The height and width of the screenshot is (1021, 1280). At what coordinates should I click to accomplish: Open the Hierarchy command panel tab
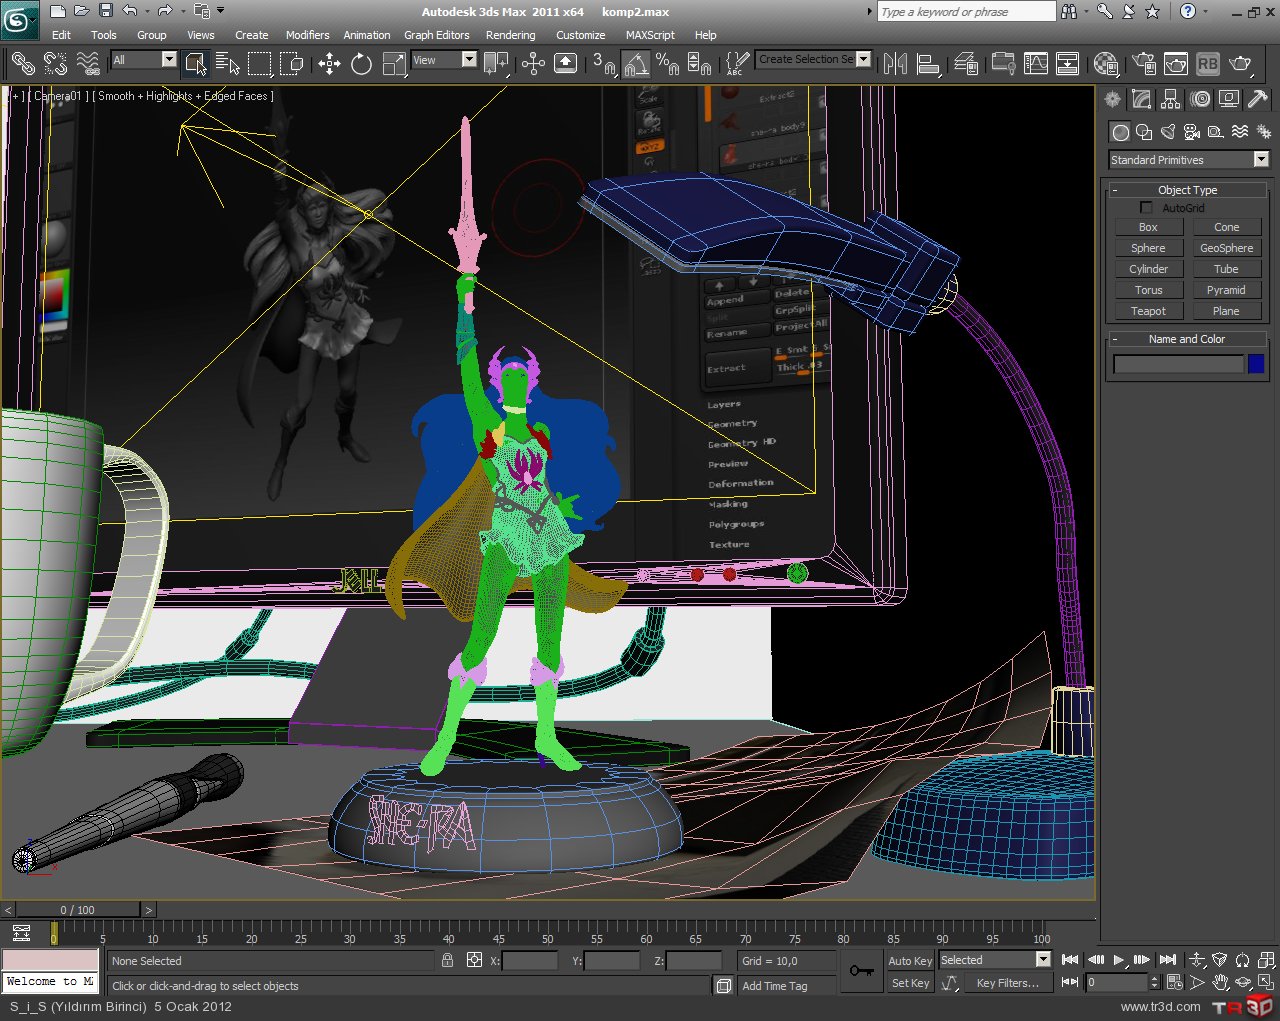pyautogui.click(x=1170, y=99)
